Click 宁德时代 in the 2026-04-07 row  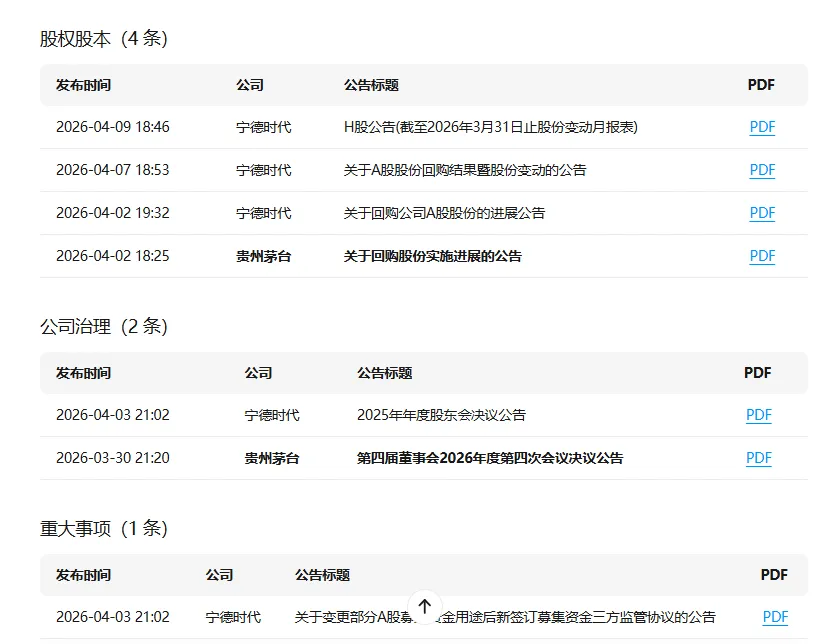263,170
